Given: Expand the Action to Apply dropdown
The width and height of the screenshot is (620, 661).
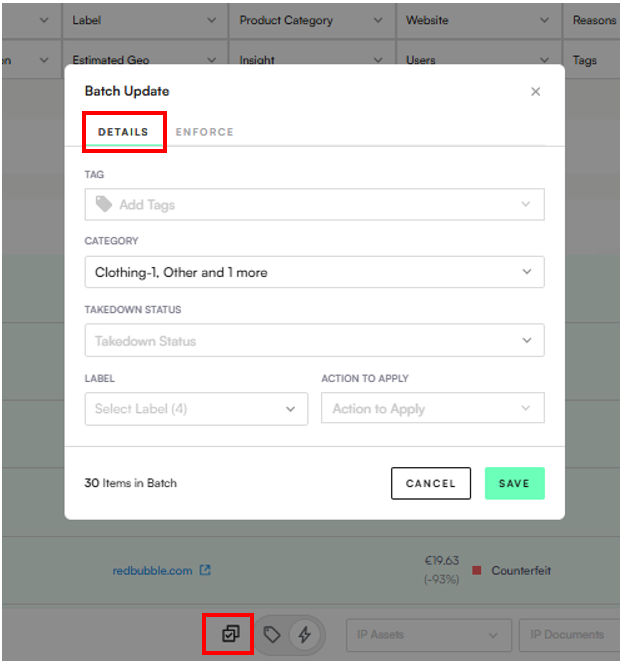Looking at the screenshot, I should tap(432, 408).
